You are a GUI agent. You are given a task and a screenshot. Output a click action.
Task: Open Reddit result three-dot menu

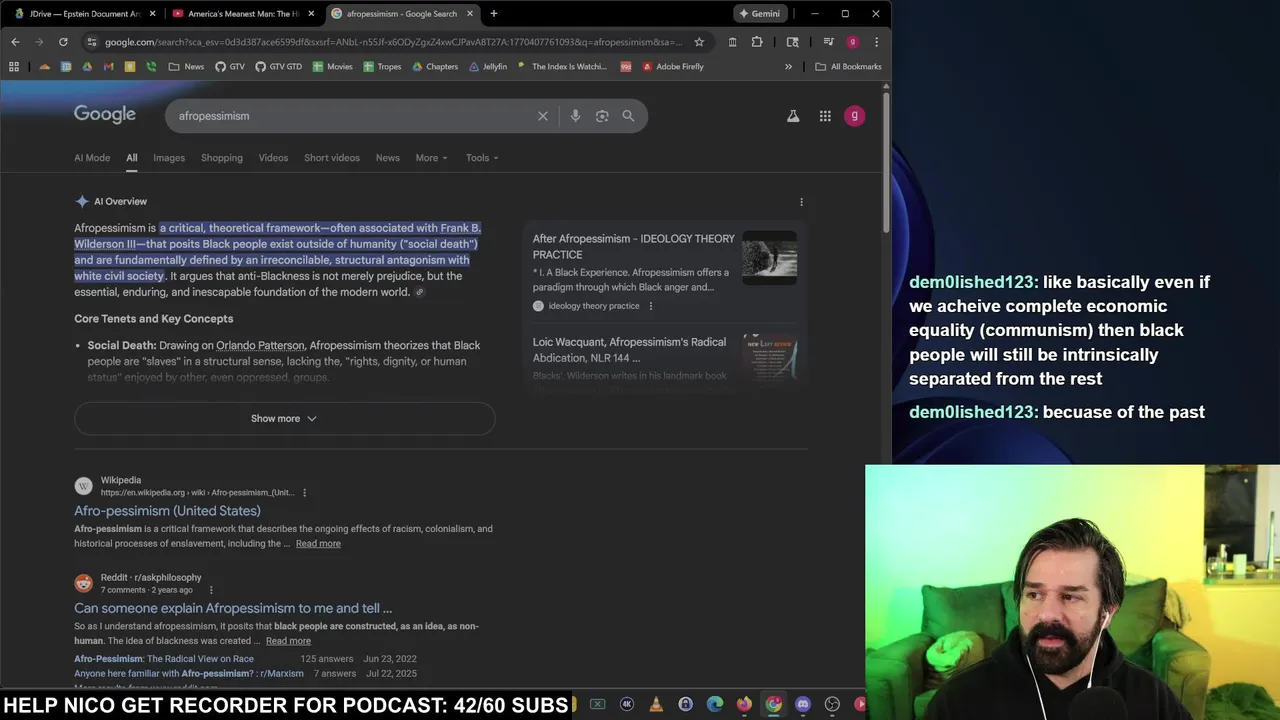[x=211, y=590]
